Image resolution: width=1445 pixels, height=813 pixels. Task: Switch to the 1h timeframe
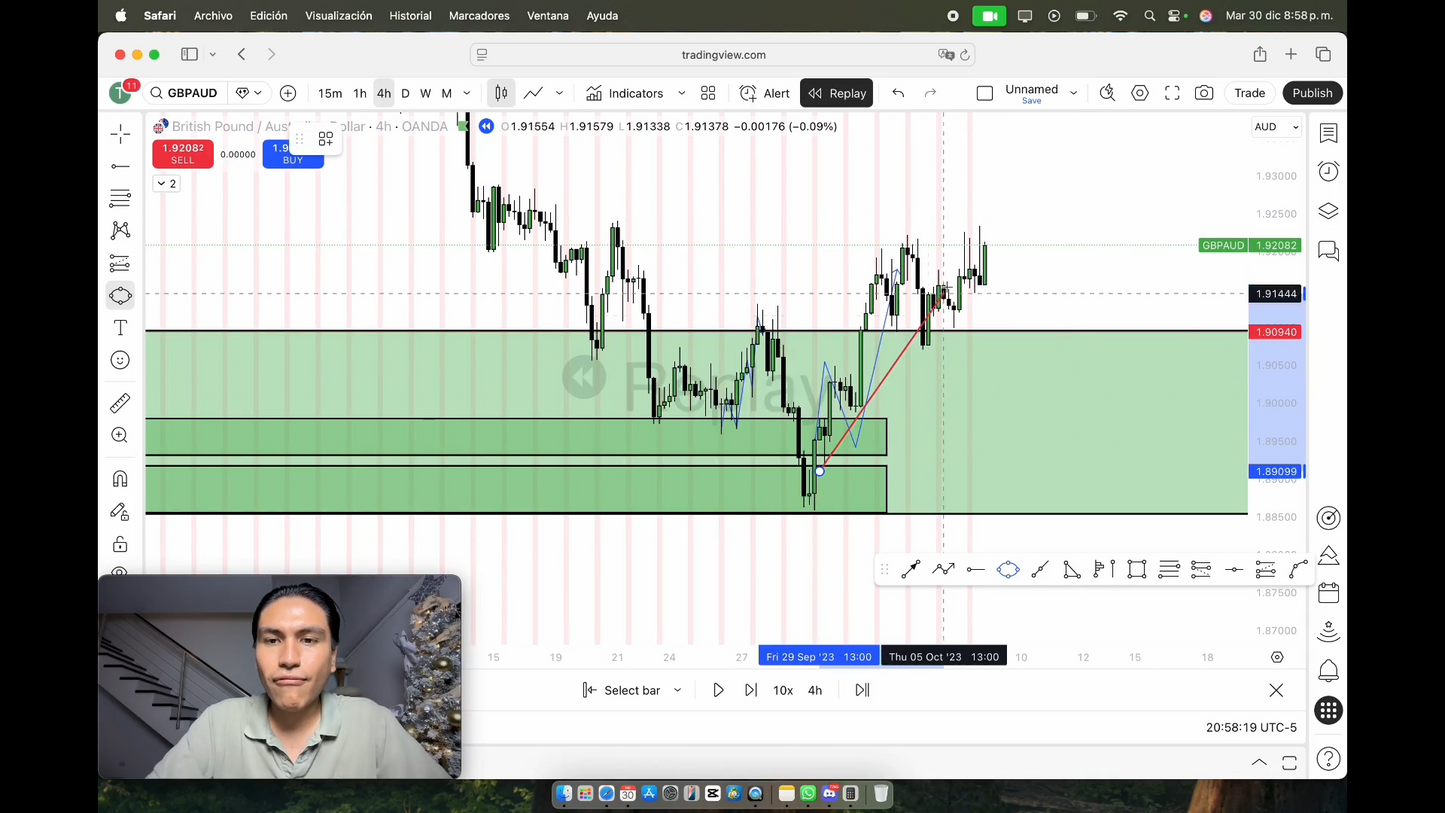[360, 92]
